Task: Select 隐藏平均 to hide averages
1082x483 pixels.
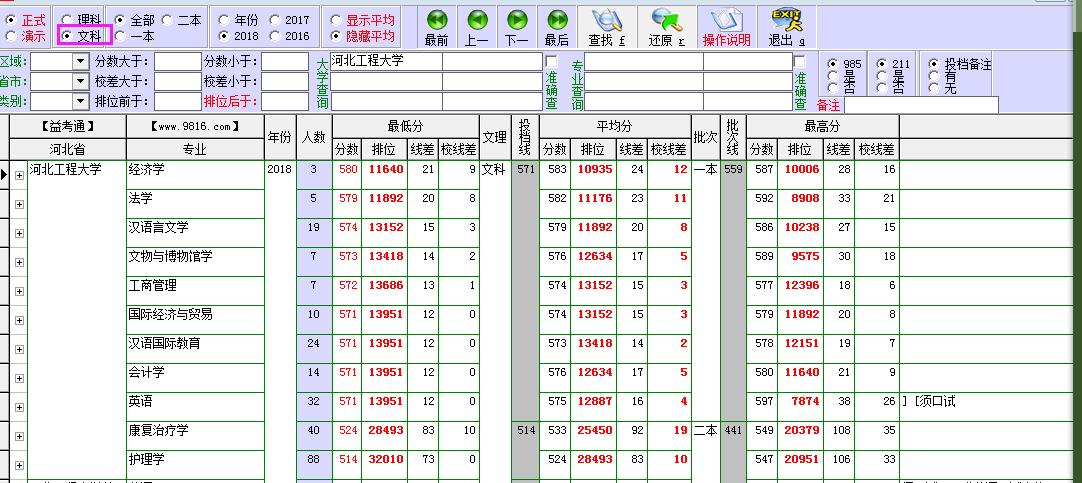Action: [336, 36]
